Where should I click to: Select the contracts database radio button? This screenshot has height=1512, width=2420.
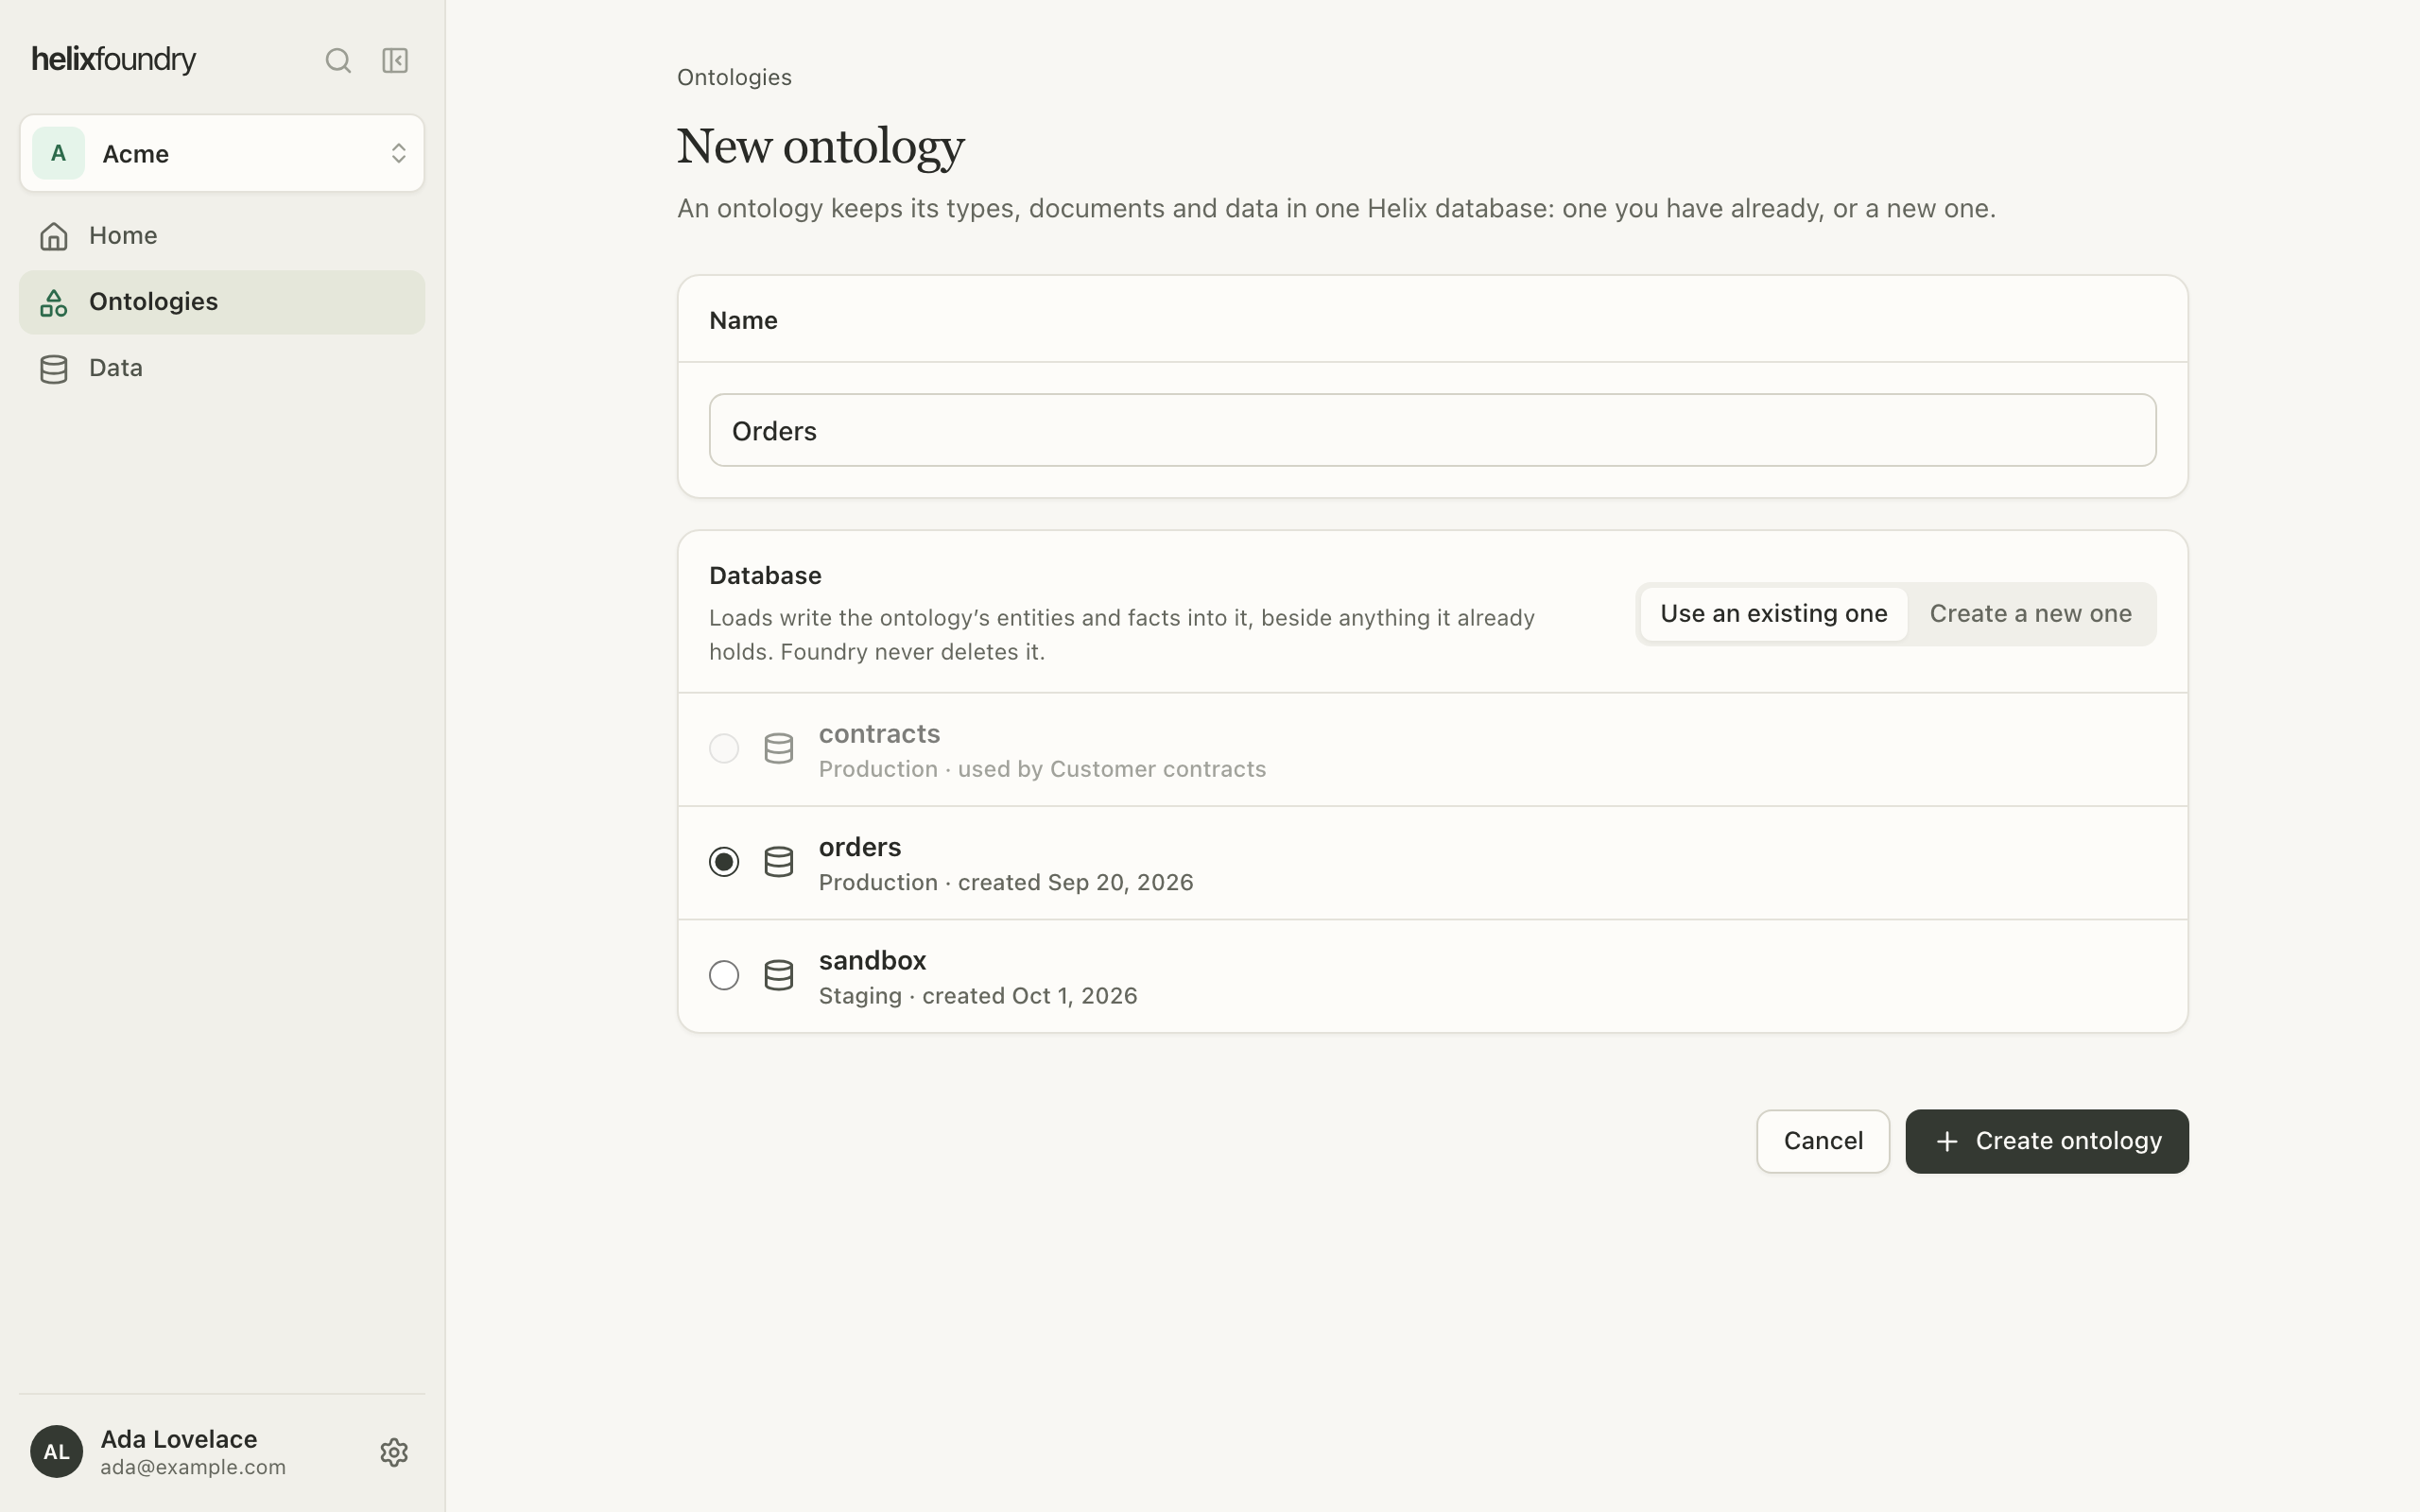(x=724, y=749)
